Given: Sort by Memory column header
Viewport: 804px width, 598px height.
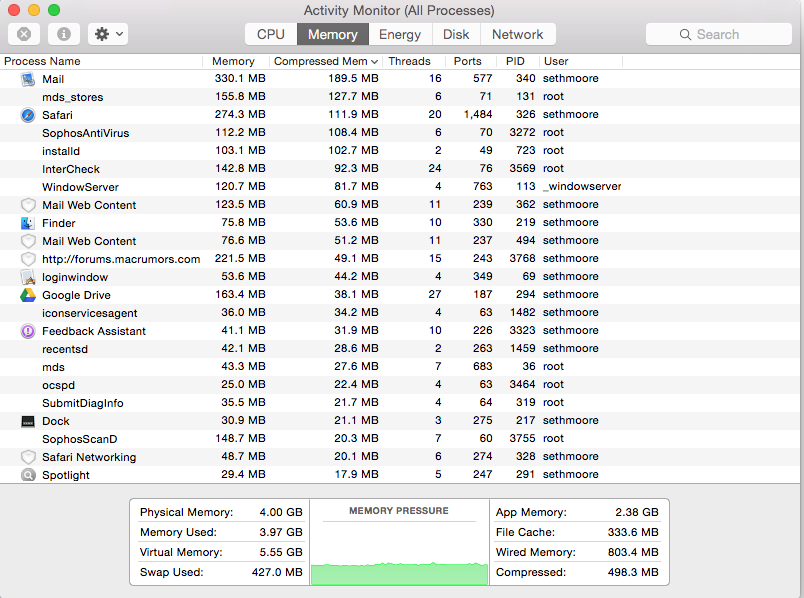Looking at the screenshot, I should pyautogui.click(x=236, y=61).
